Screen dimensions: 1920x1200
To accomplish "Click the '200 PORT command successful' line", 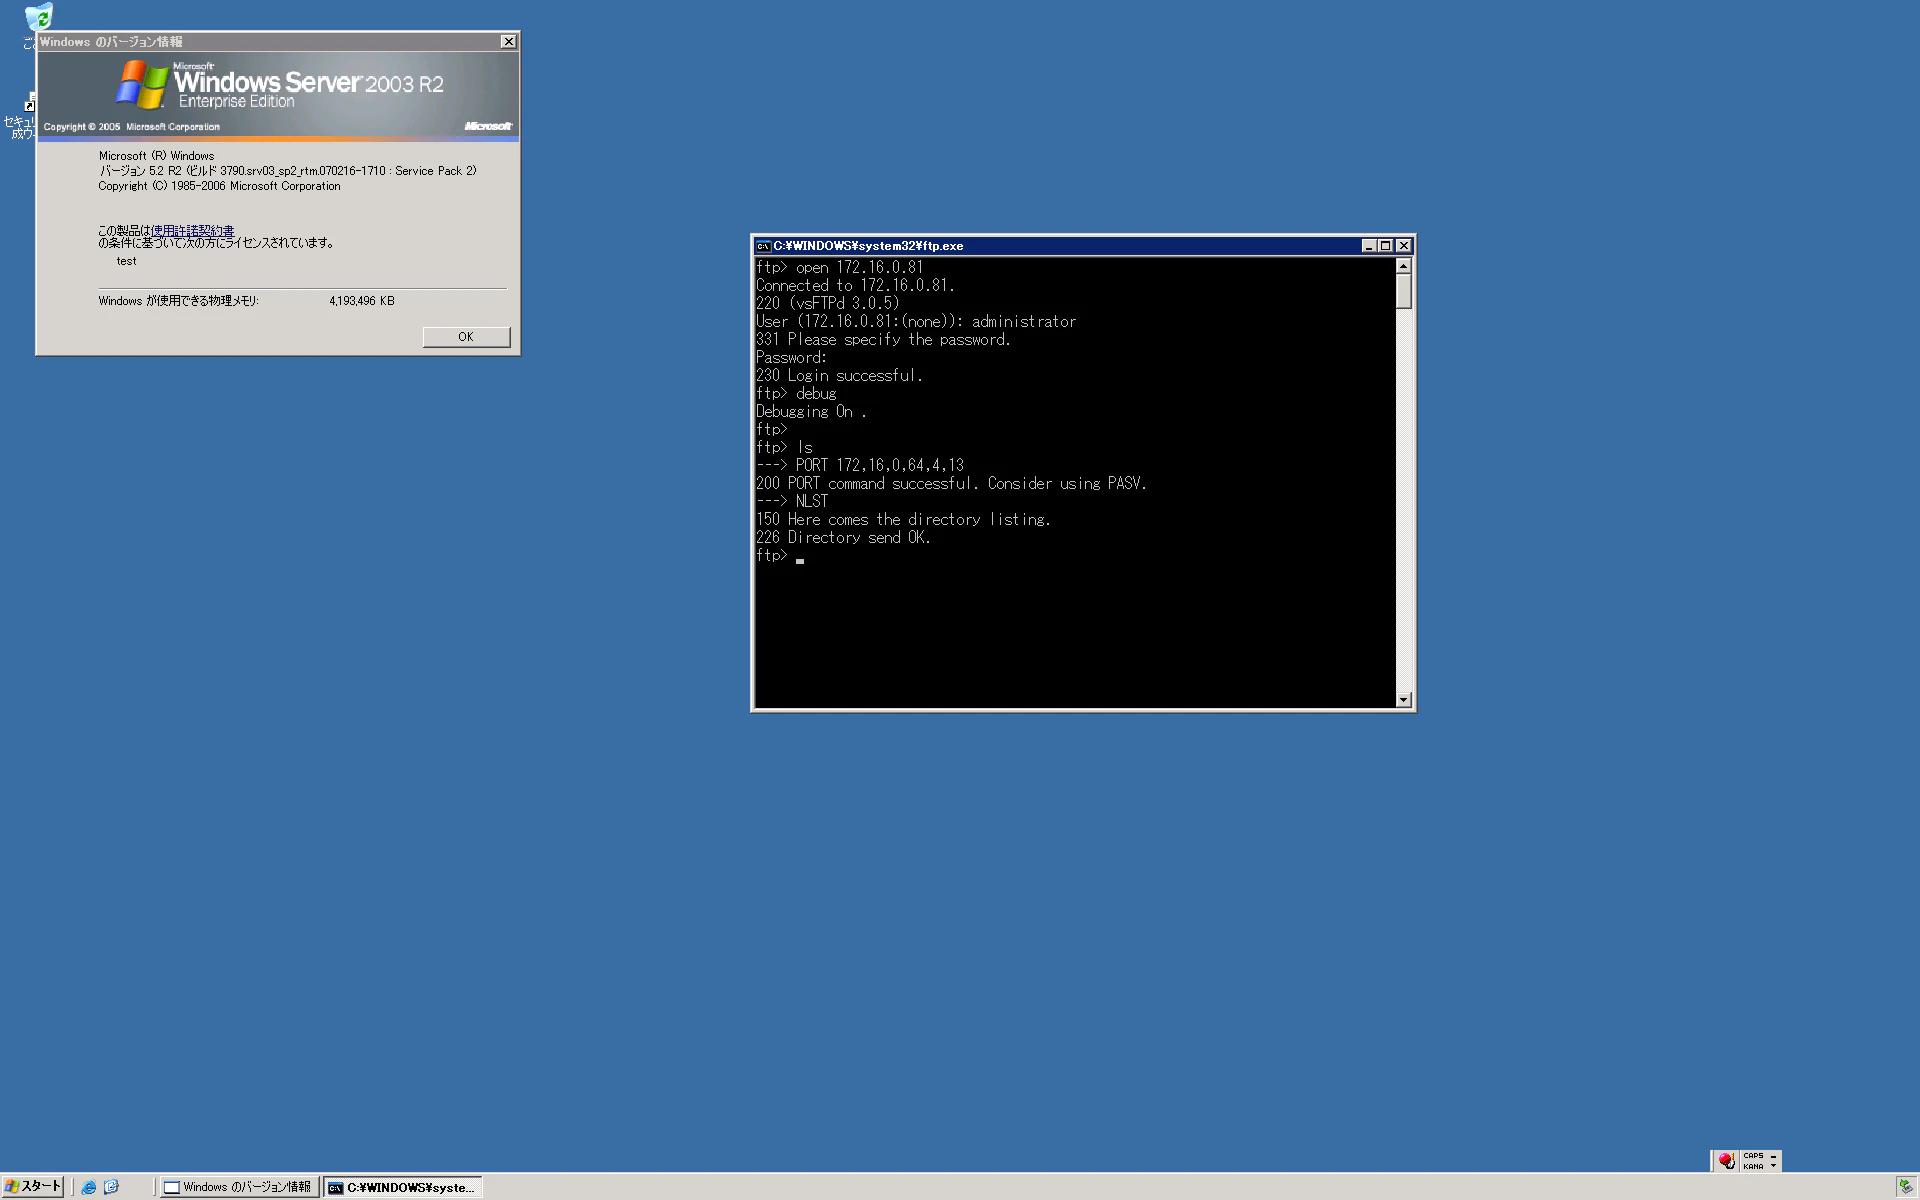I will 951,484.
